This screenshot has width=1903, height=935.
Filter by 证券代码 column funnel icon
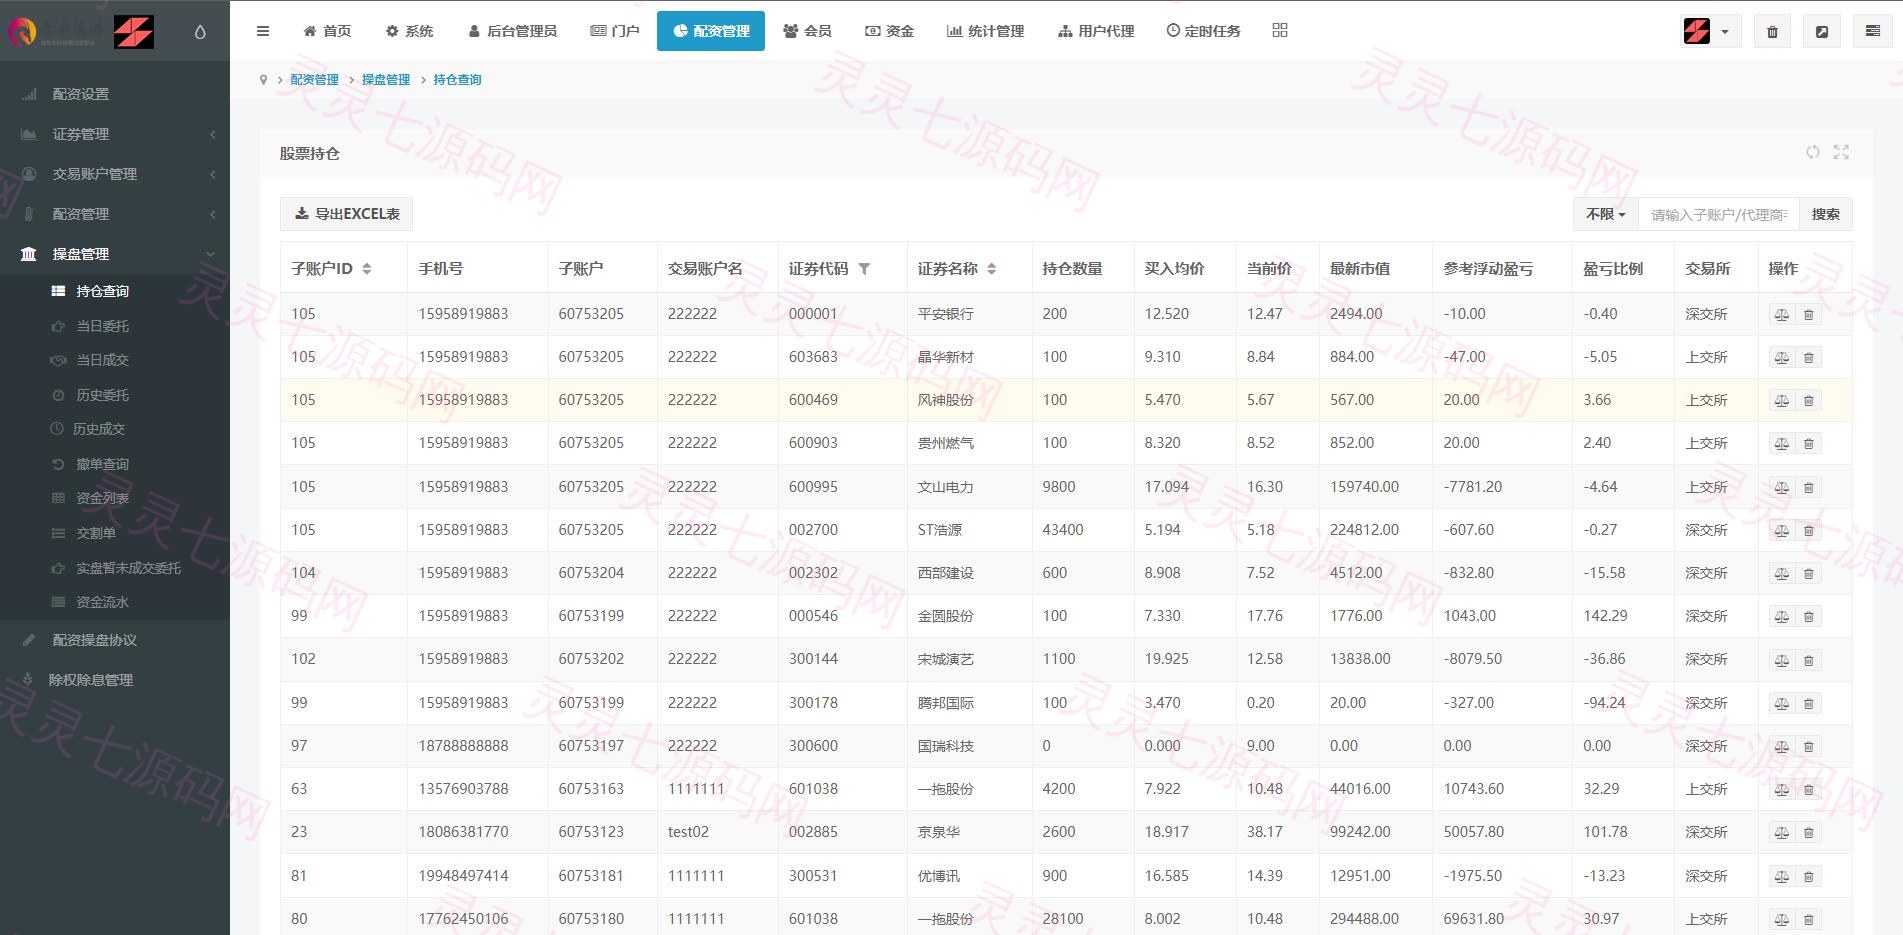click(864, 269)
